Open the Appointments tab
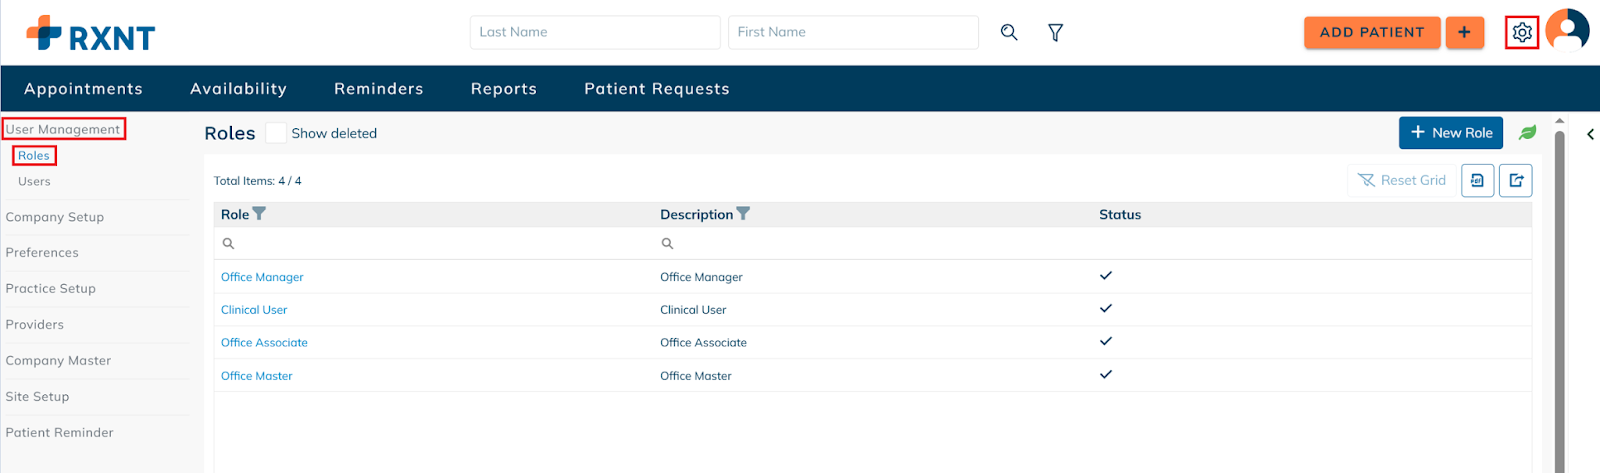Image resolution: width=1600 pixels, height=473 pixels. pyautogui.click(x=83, y=89)
